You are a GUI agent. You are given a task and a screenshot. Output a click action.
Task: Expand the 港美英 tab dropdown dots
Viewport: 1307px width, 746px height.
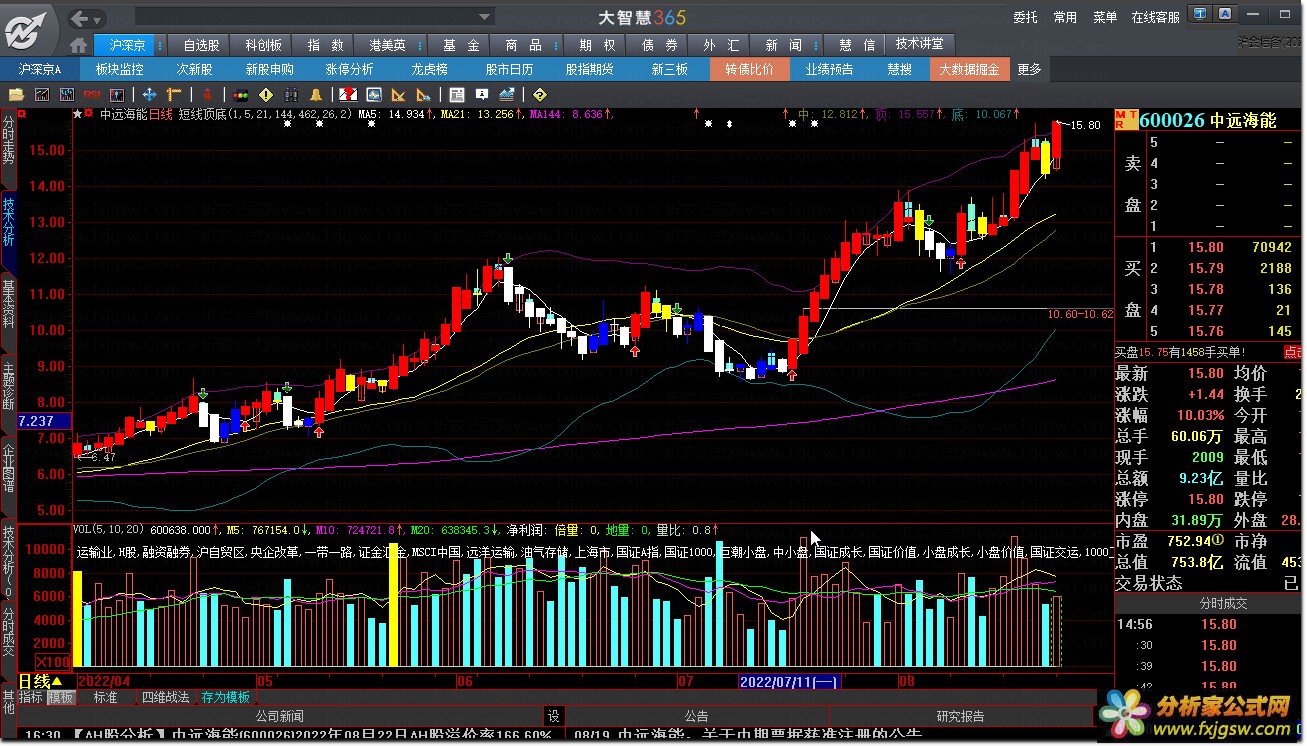(x=418, y=45)
